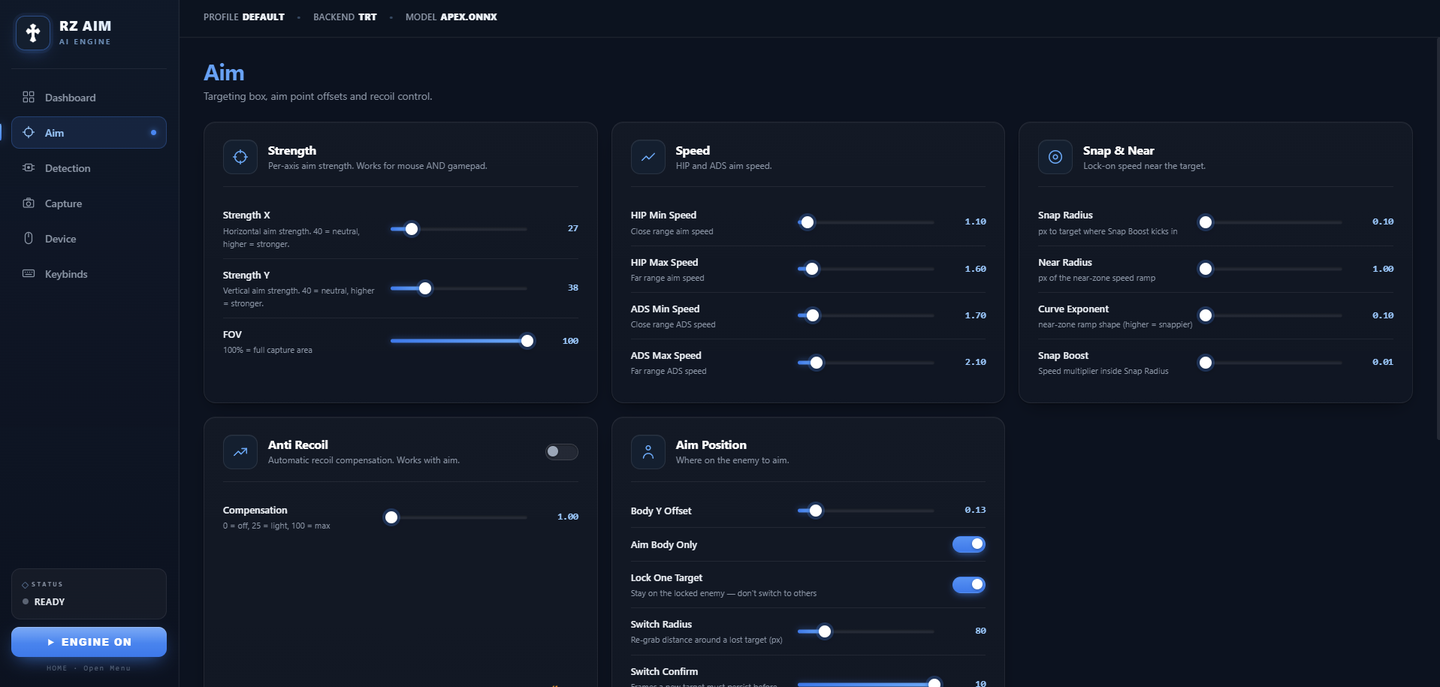Screen dimensions: 1440x687
Task: Click the ADS Max Speed value 2.10
Action: pyautogui.click(x=975, y=362)
